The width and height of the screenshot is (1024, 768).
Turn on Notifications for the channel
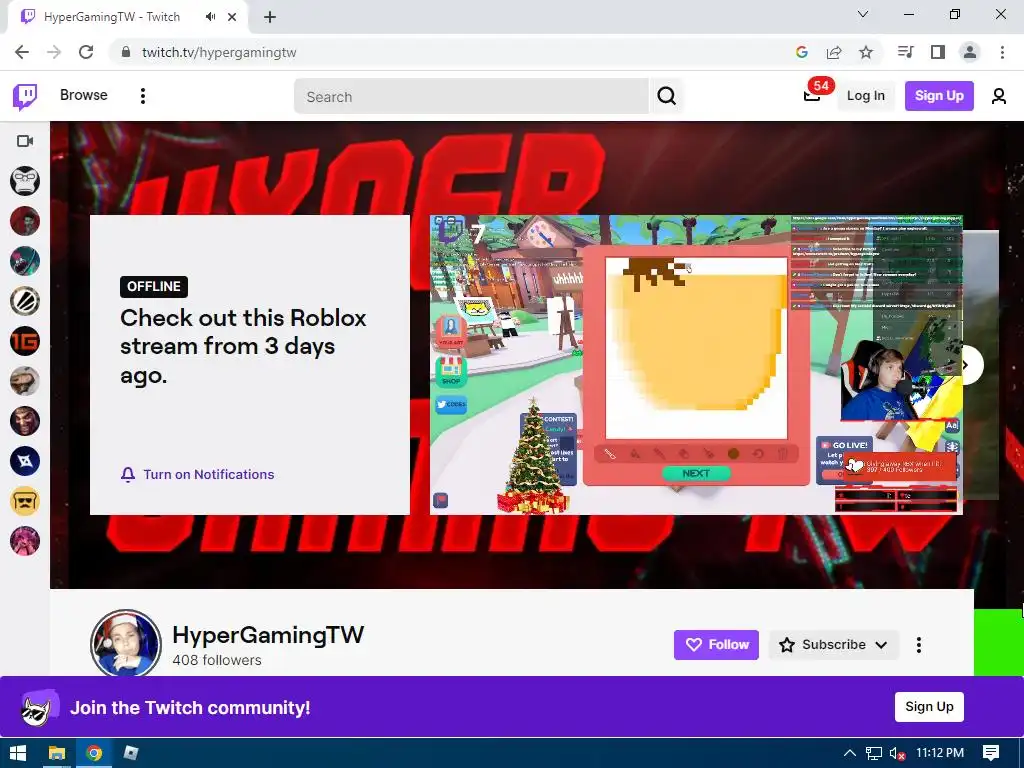(x=197, y=475)
